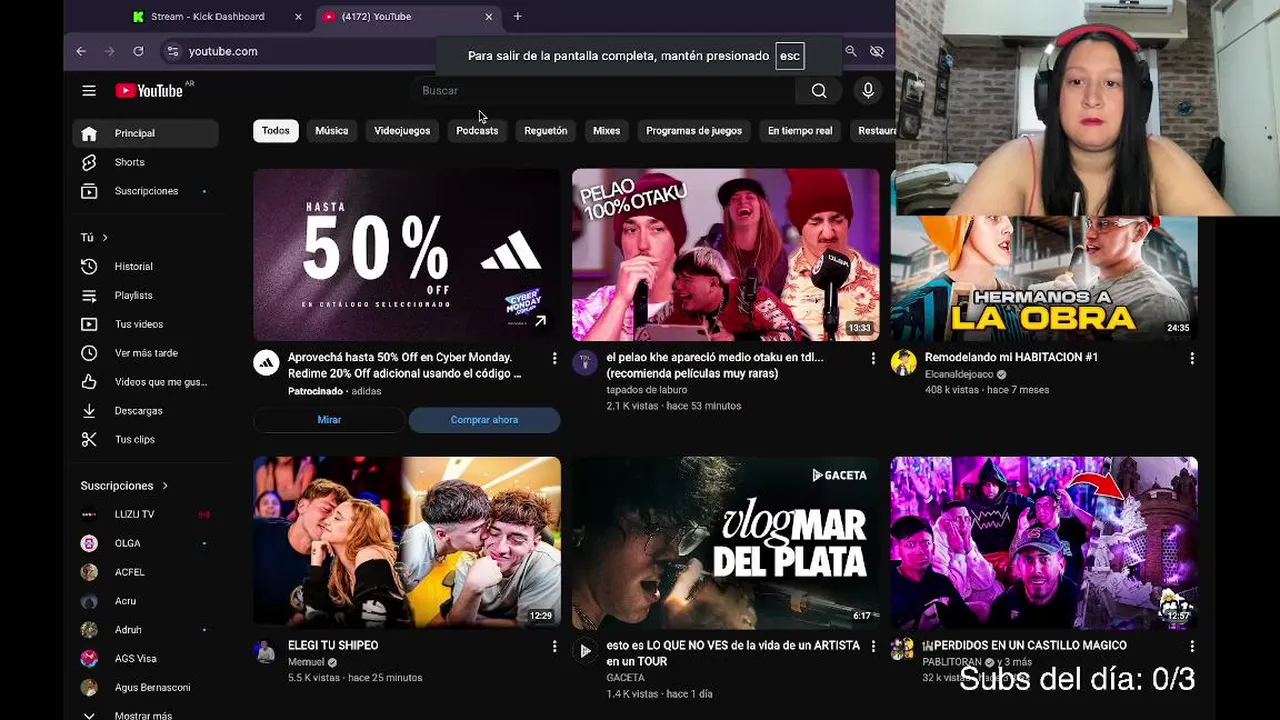Viewport: 1280px width, 720px height.
Task: Open Shorts from the sidebar
Action: coord(146,162)
